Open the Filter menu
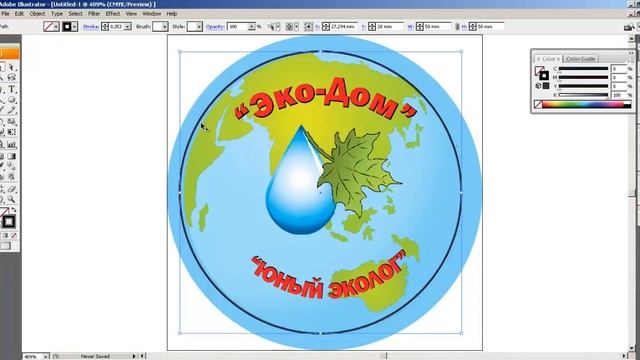The image size is (640, 360). click(x=94, y=14)
